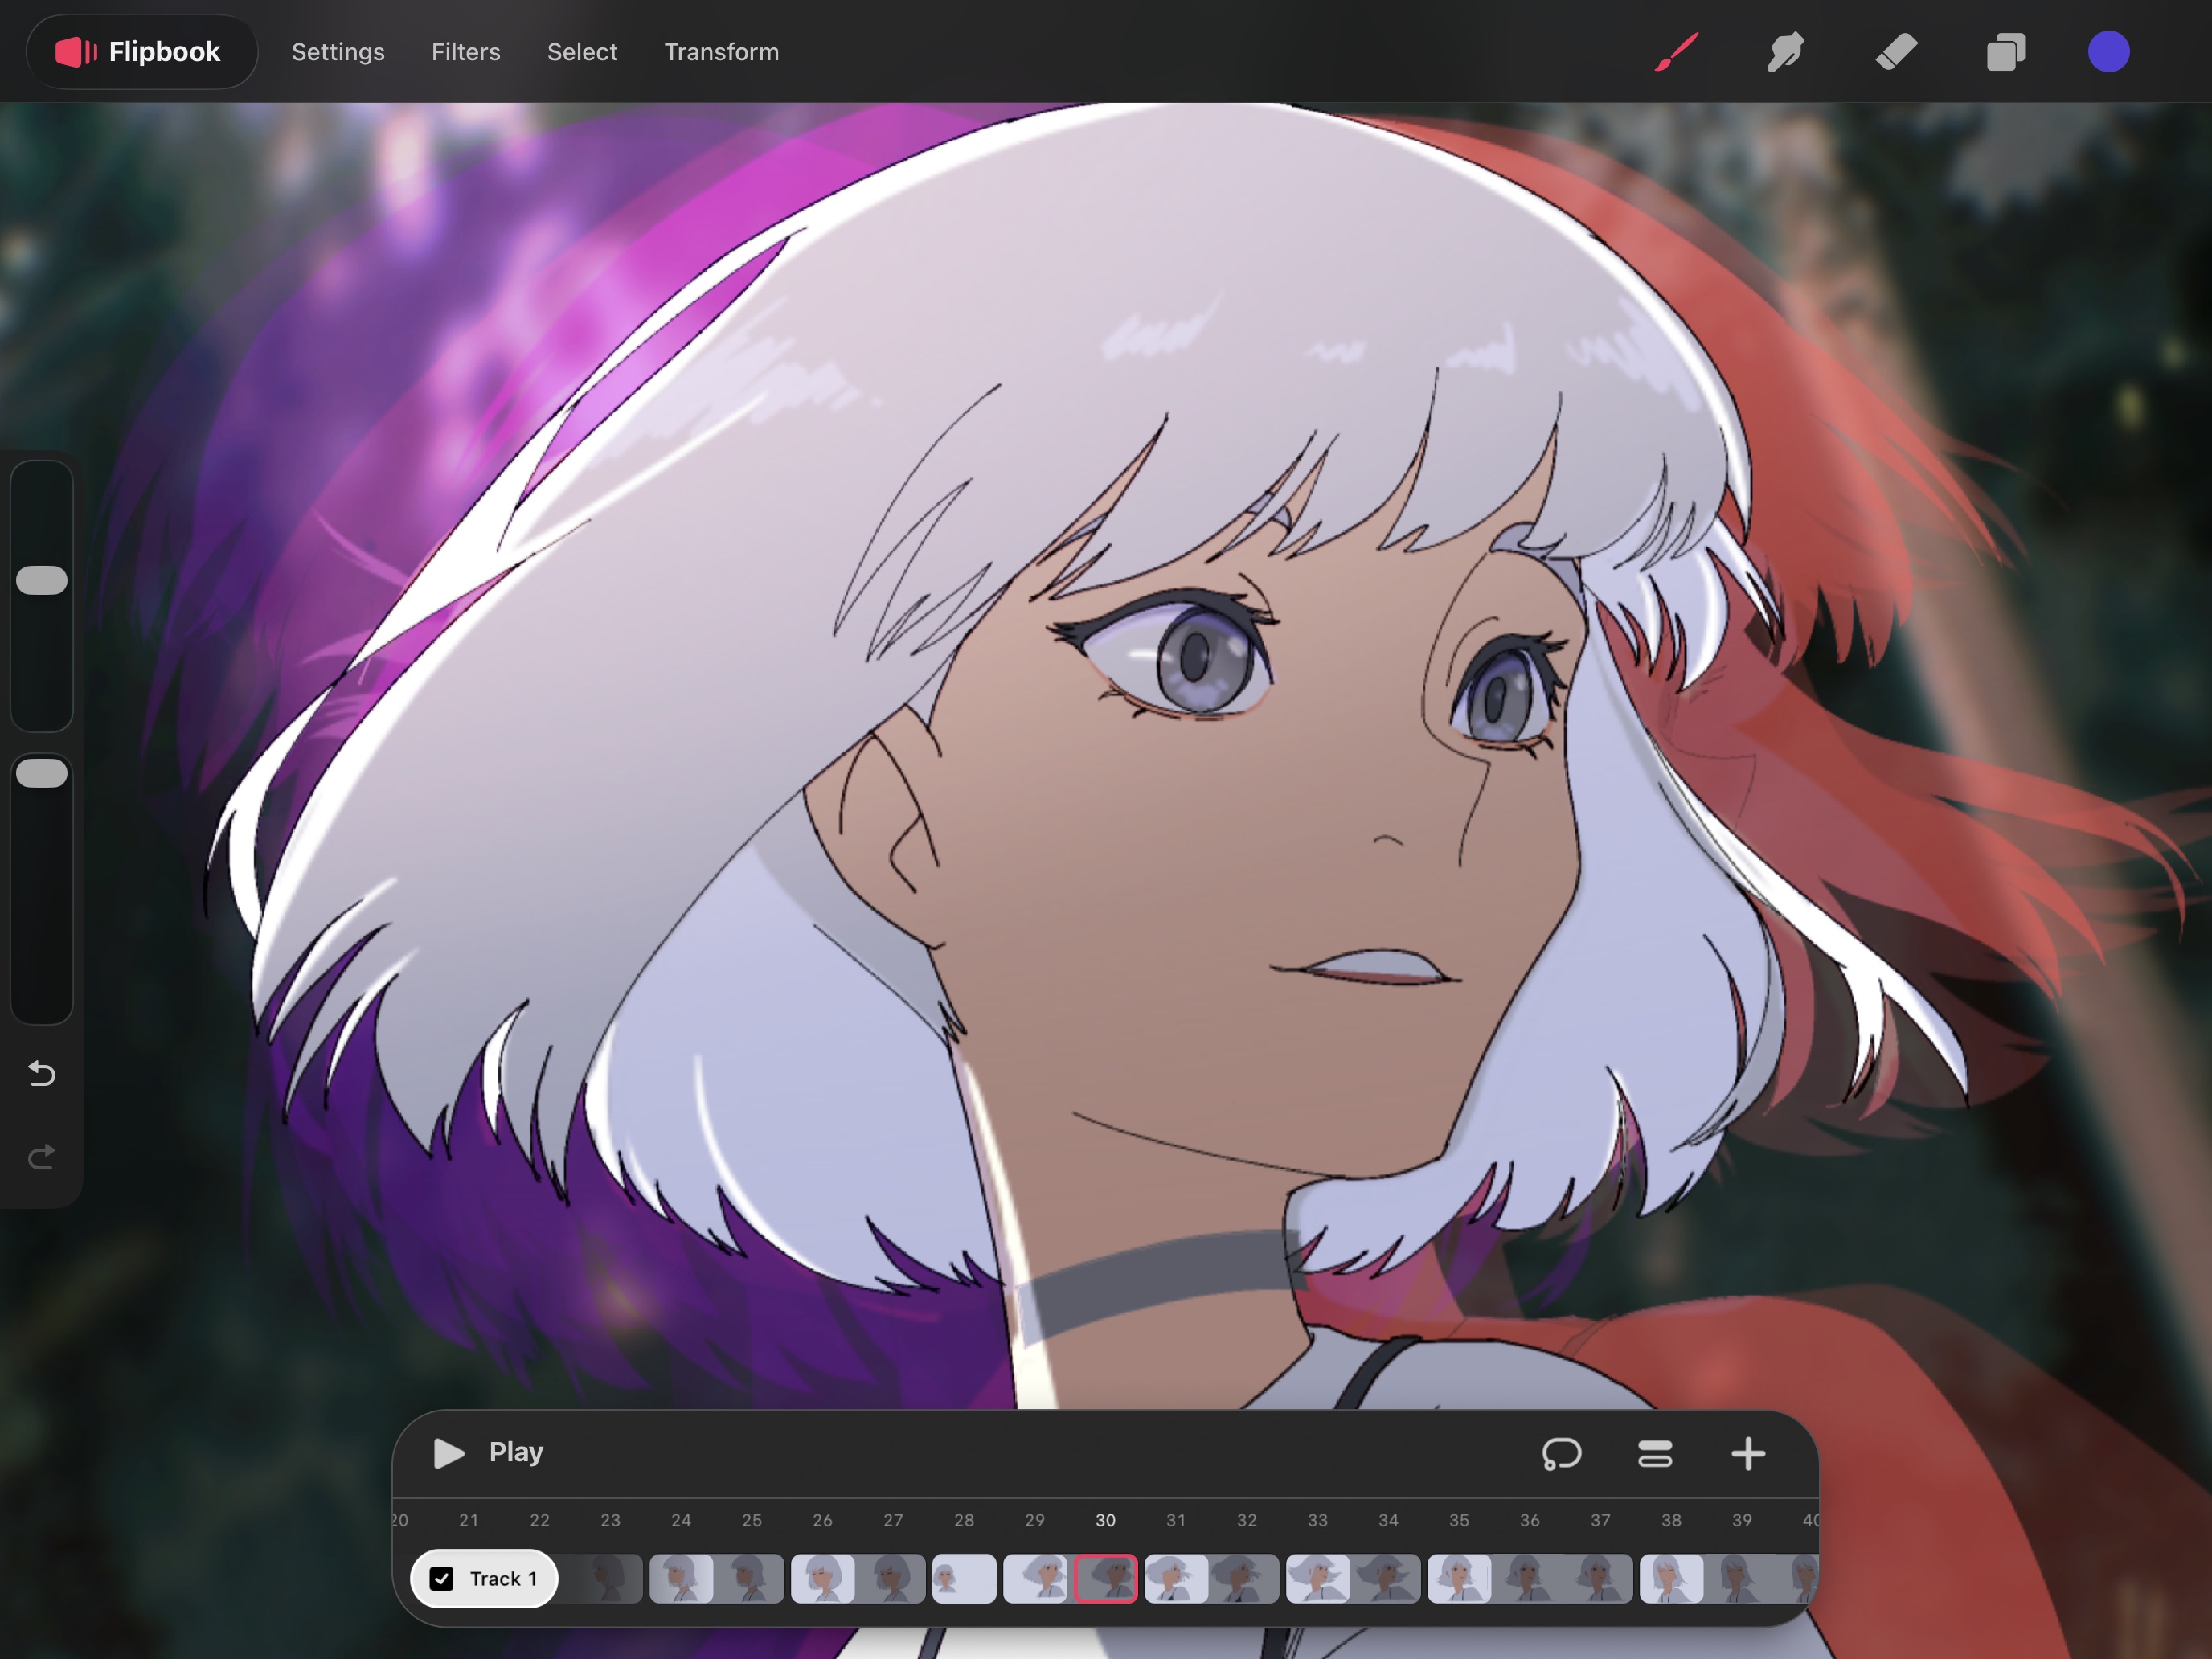Open the purple active color swatch
The width and height of the screenshot is (2212, 1659).
click(x=2108, y=52)
